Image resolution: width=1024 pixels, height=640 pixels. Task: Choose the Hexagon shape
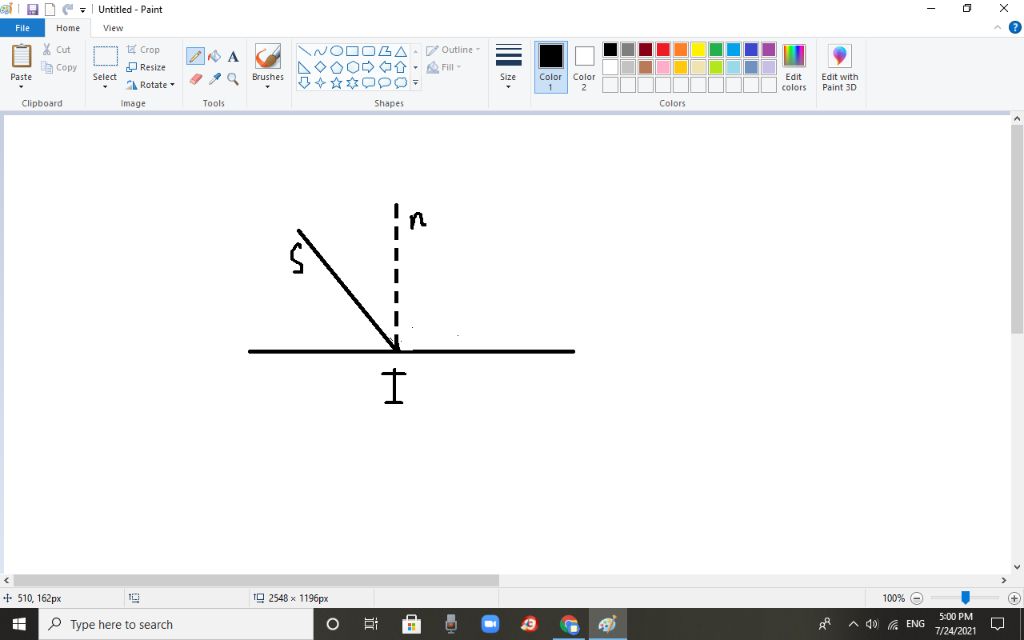coord(352,67)
